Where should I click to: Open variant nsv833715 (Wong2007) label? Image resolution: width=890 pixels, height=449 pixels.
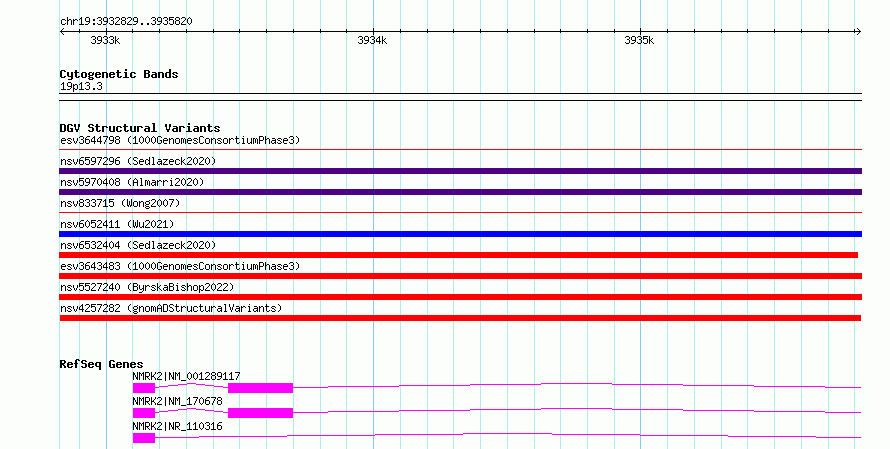(x=120, y=203)
